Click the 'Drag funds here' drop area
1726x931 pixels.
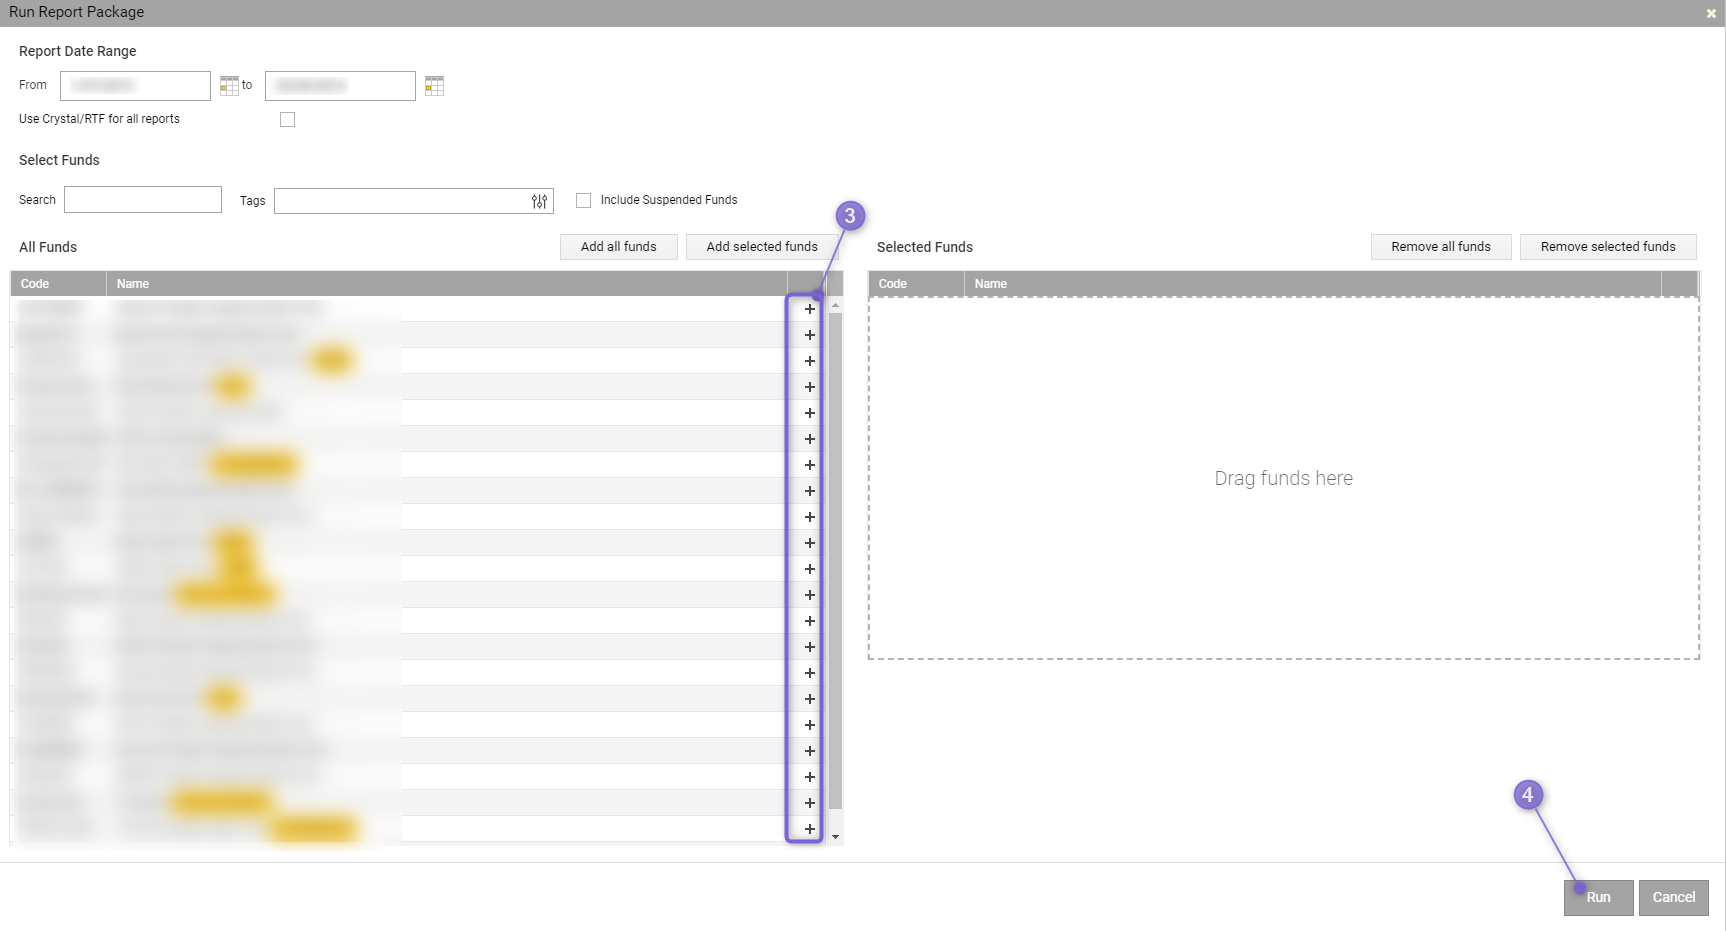[1284, 478]
